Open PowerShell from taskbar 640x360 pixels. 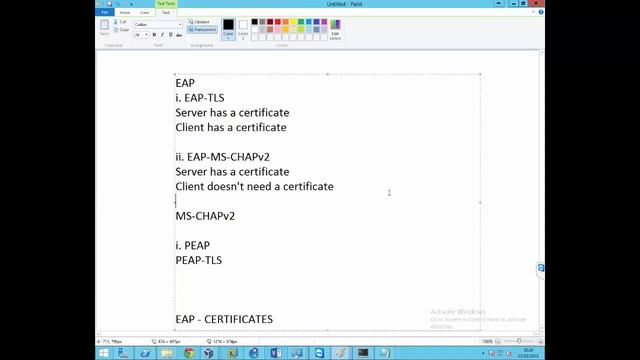145,353
